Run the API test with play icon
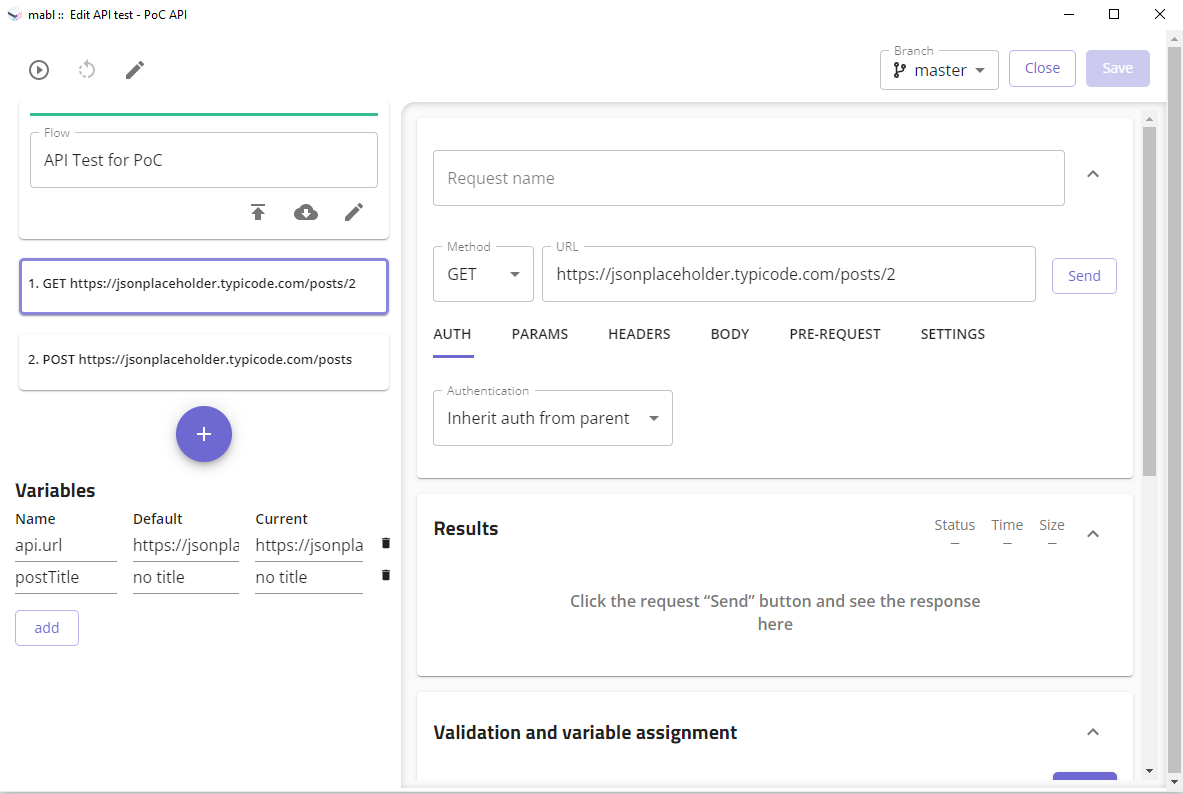This screenshot has width=1183, height=794. pyautogui.click(x=39, y=70)
